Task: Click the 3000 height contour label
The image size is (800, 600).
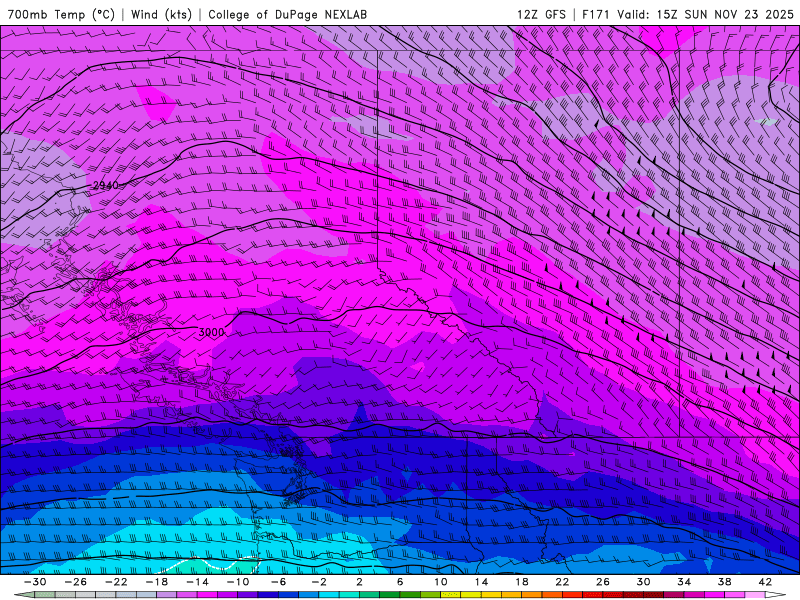Action: tap(211, 332)
